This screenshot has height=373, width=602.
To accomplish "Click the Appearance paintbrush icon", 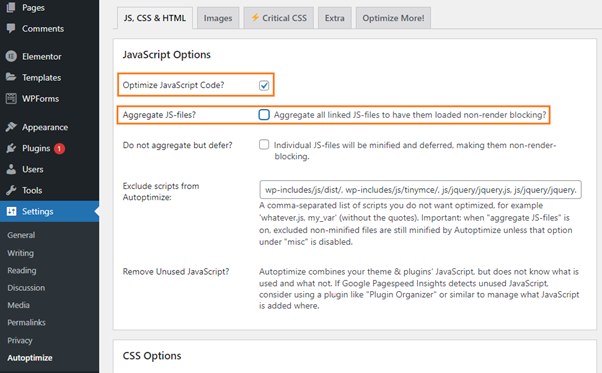I will pyautogui.click(x=11, y=127).
